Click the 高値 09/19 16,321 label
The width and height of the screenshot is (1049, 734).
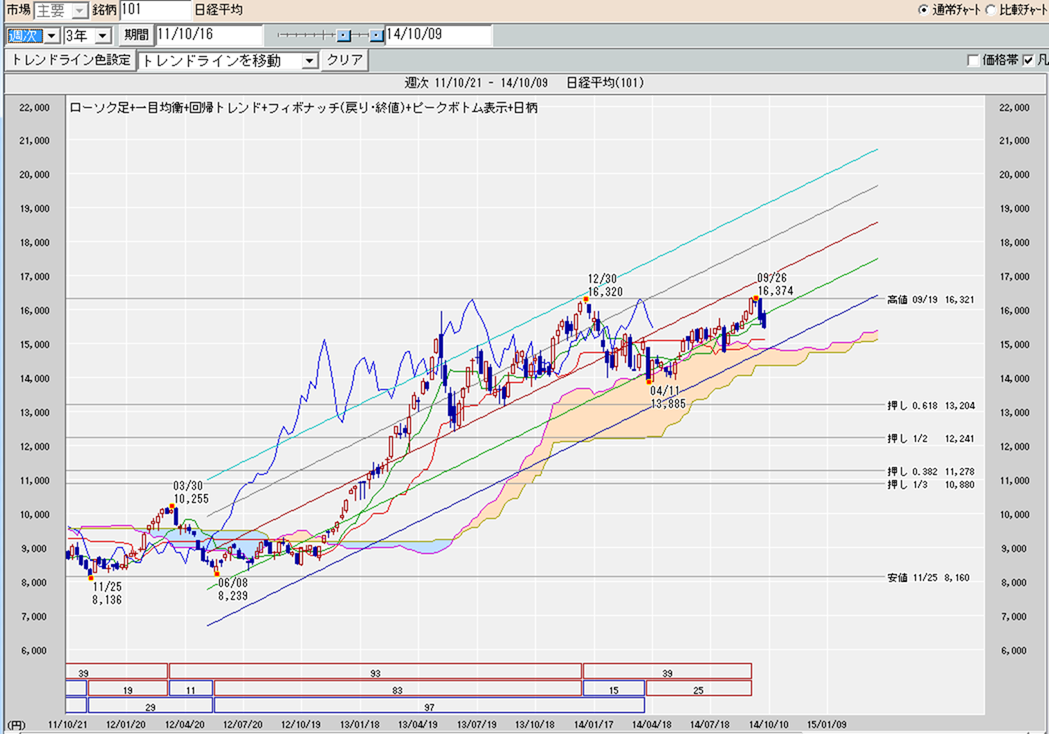click(x=931, y=300)
